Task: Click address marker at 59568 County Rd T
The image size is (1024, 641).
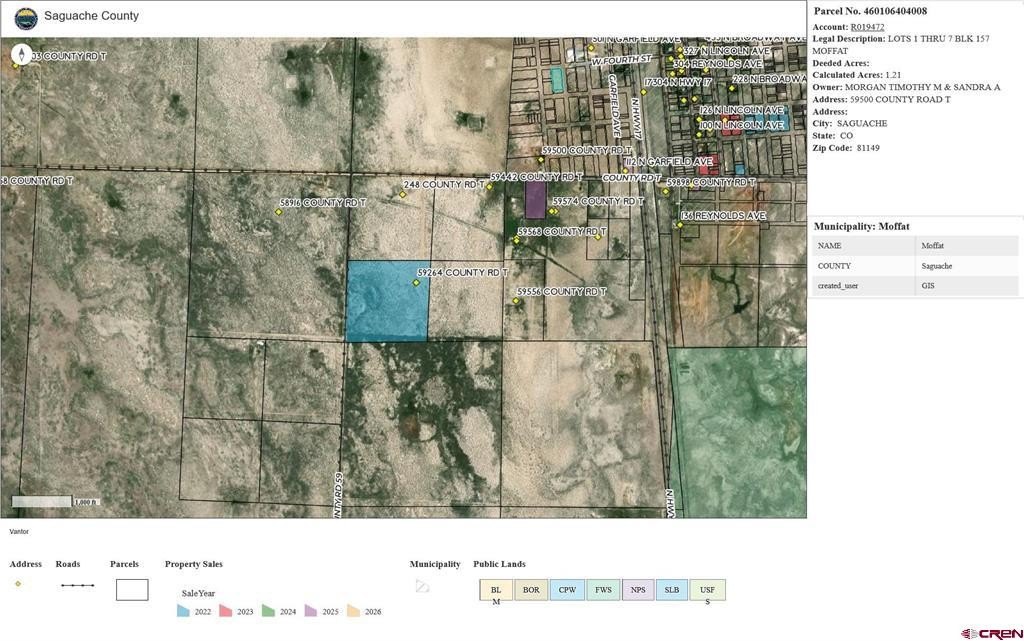Action: [516, 240]
